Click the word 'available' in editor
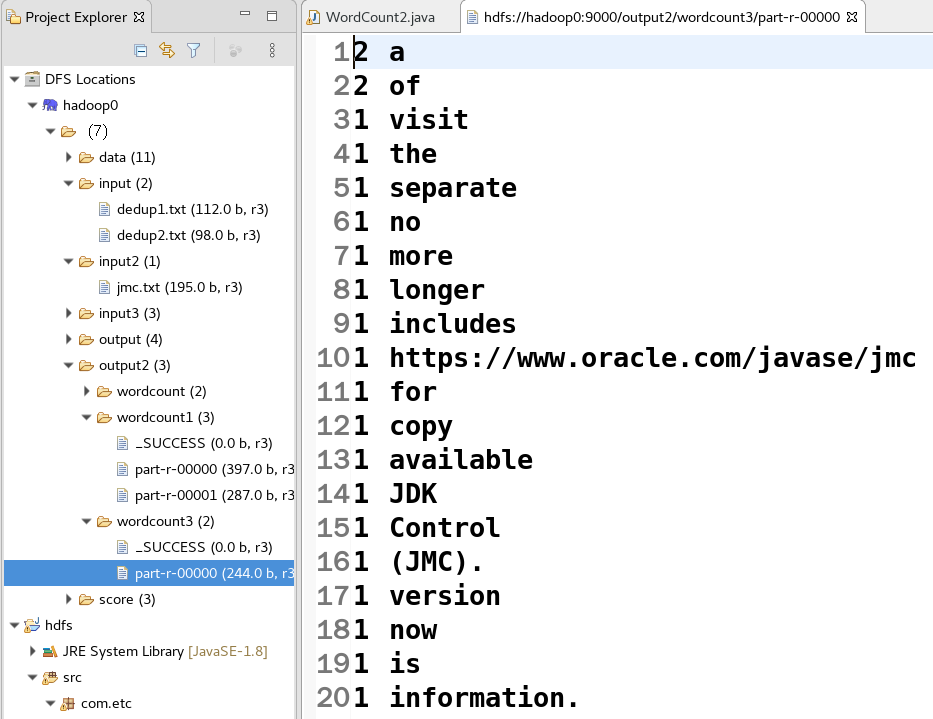This screenshot has height=719, width=933. pyautogui.click(x=461, y=459)
